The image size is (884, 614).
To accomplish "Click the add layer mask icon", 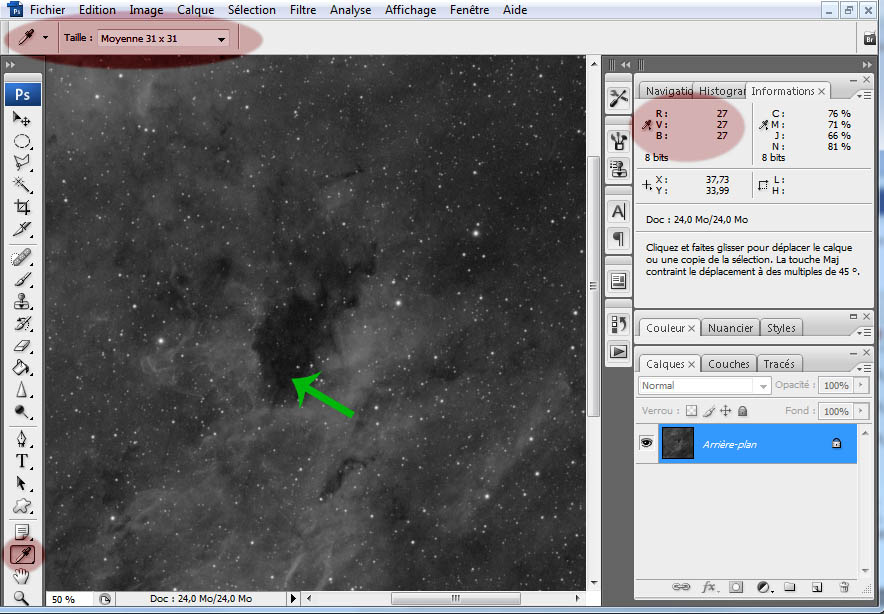I will (736, 587).
